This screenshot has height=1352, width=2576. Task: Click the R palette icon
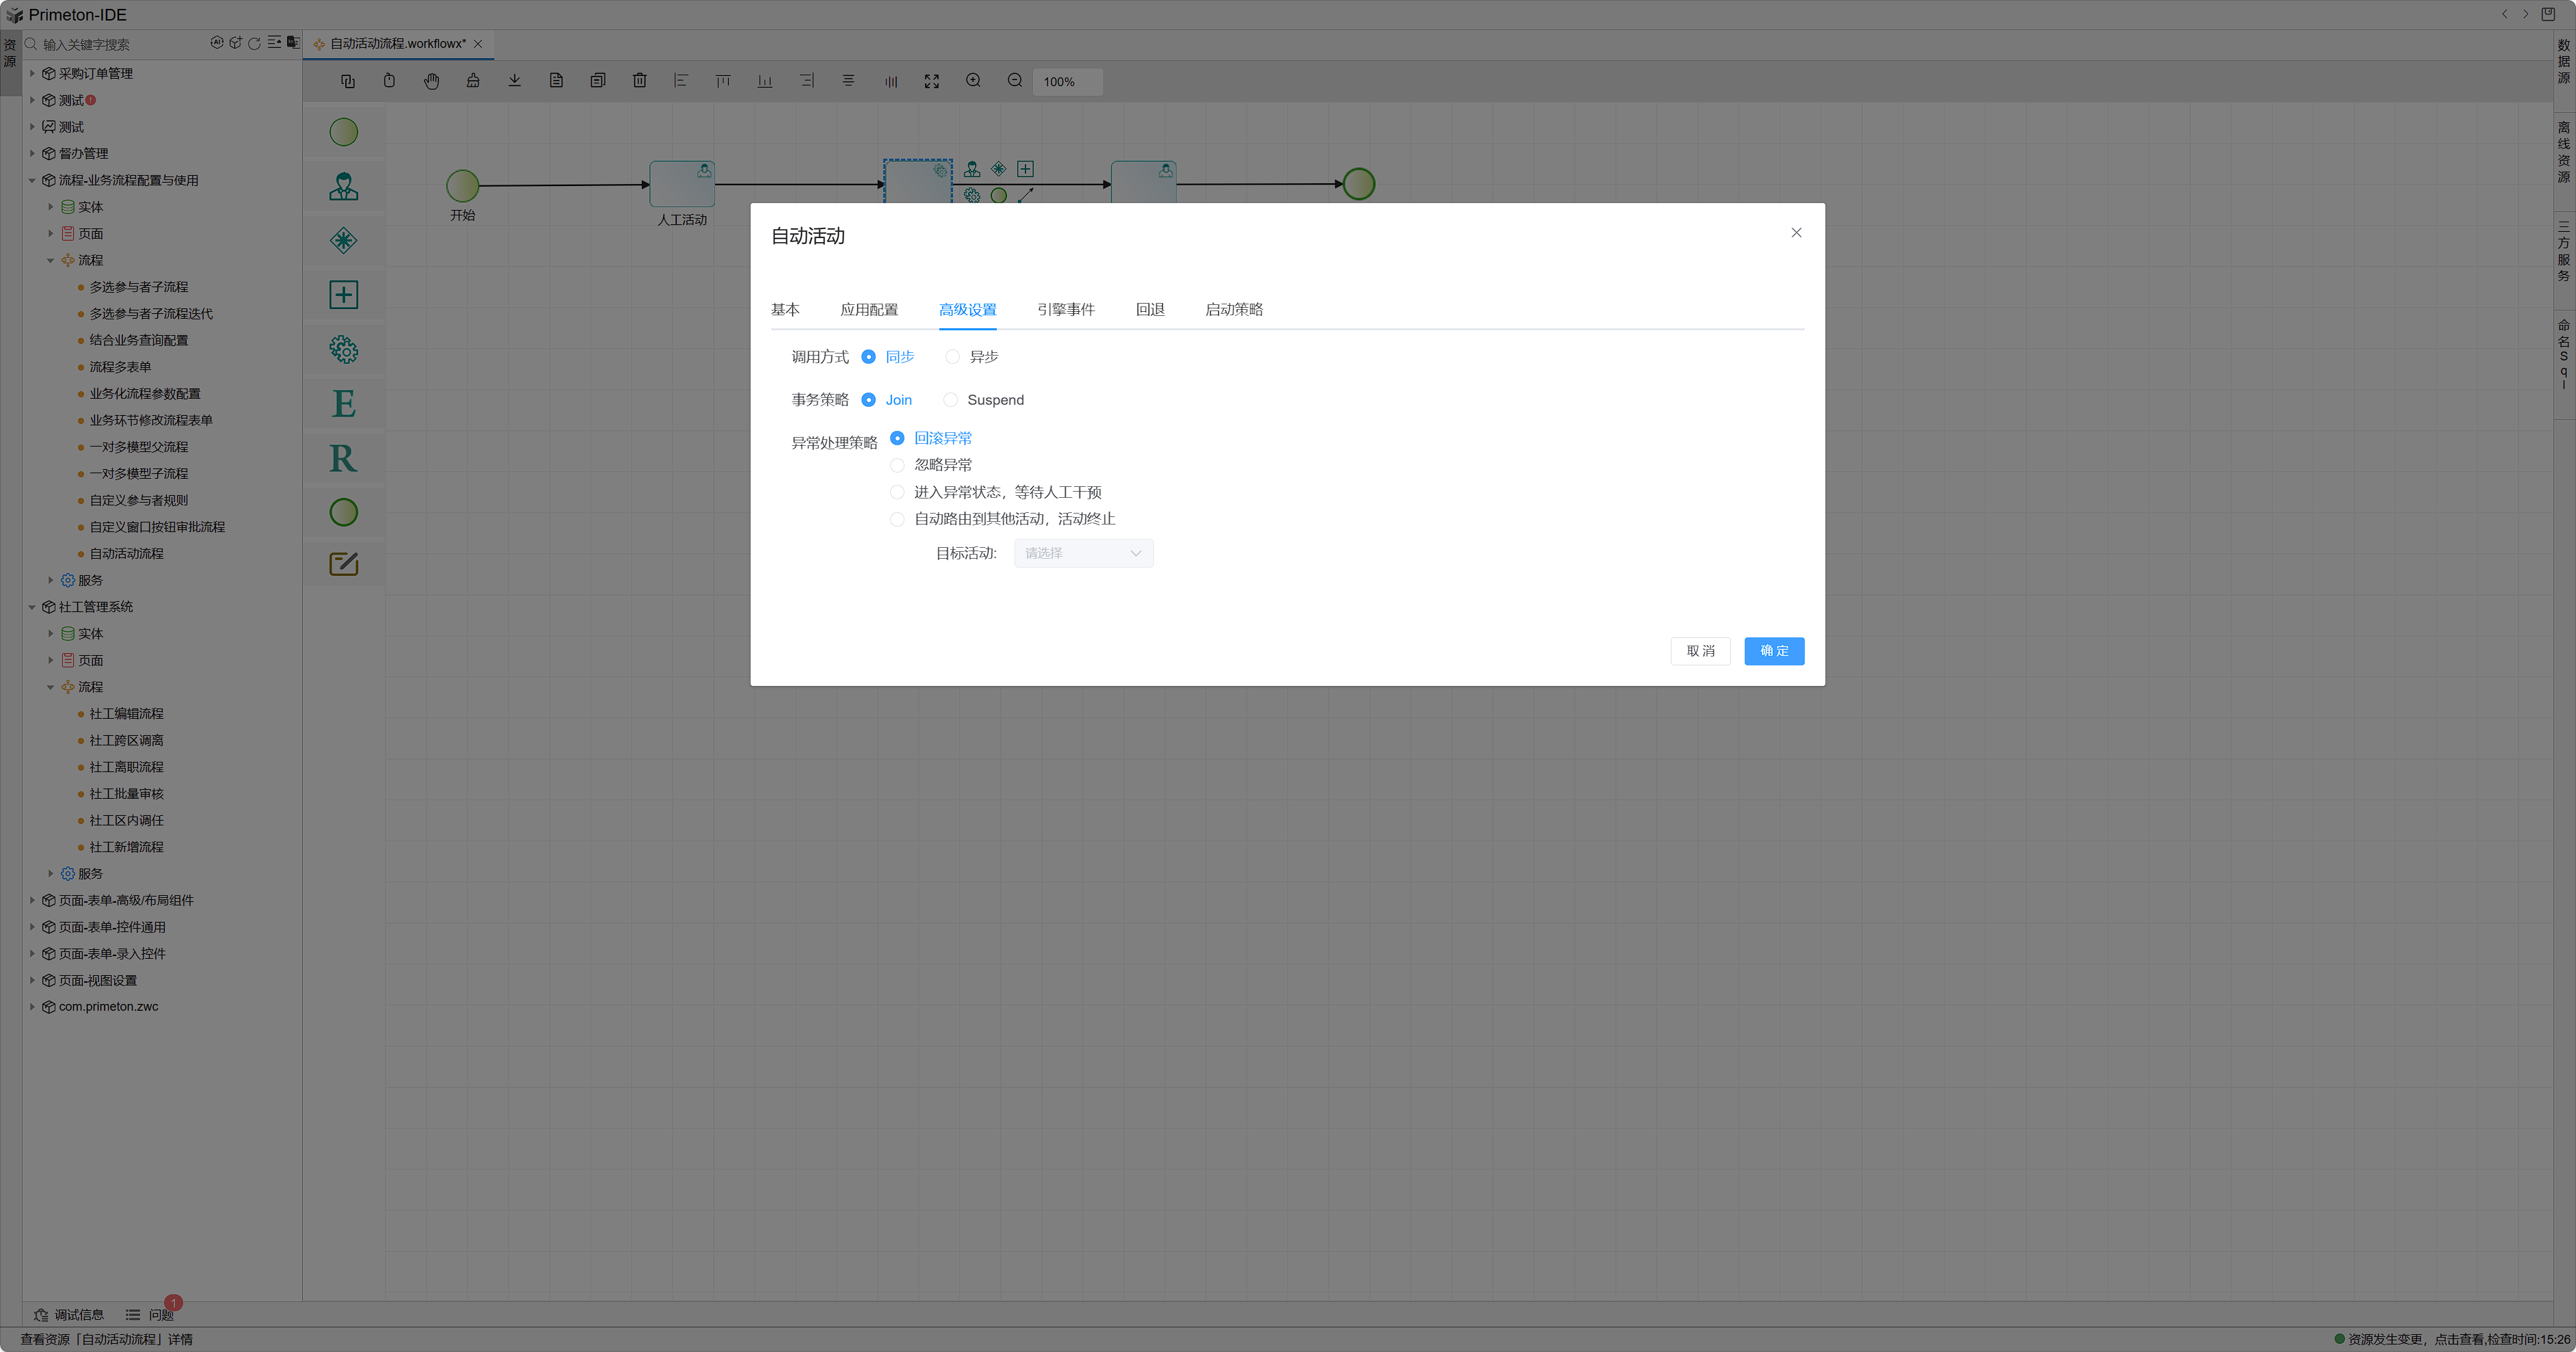(x=343, y=458)
